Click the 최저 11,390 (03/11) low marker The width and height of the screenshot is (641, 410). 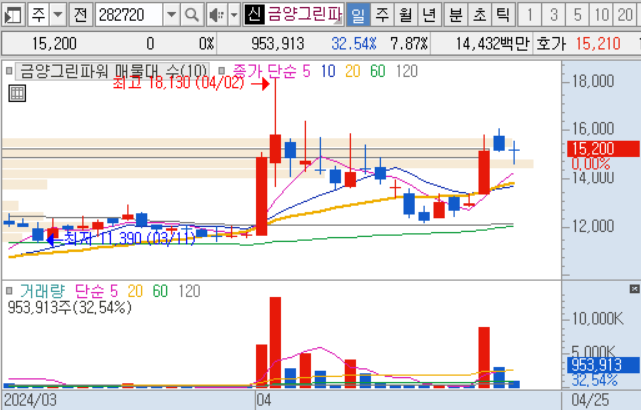coord(122,238)
